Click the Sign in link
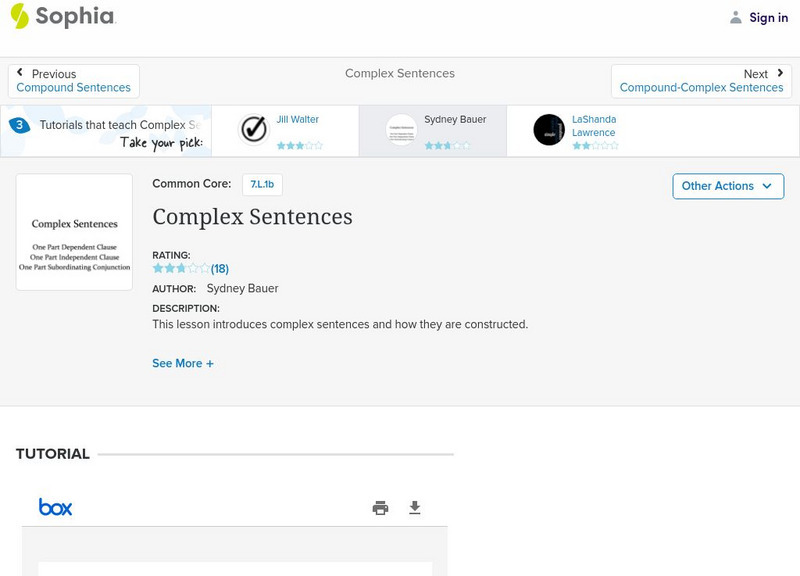The height and width of the screenshot is (576, 800). [768, 17]
